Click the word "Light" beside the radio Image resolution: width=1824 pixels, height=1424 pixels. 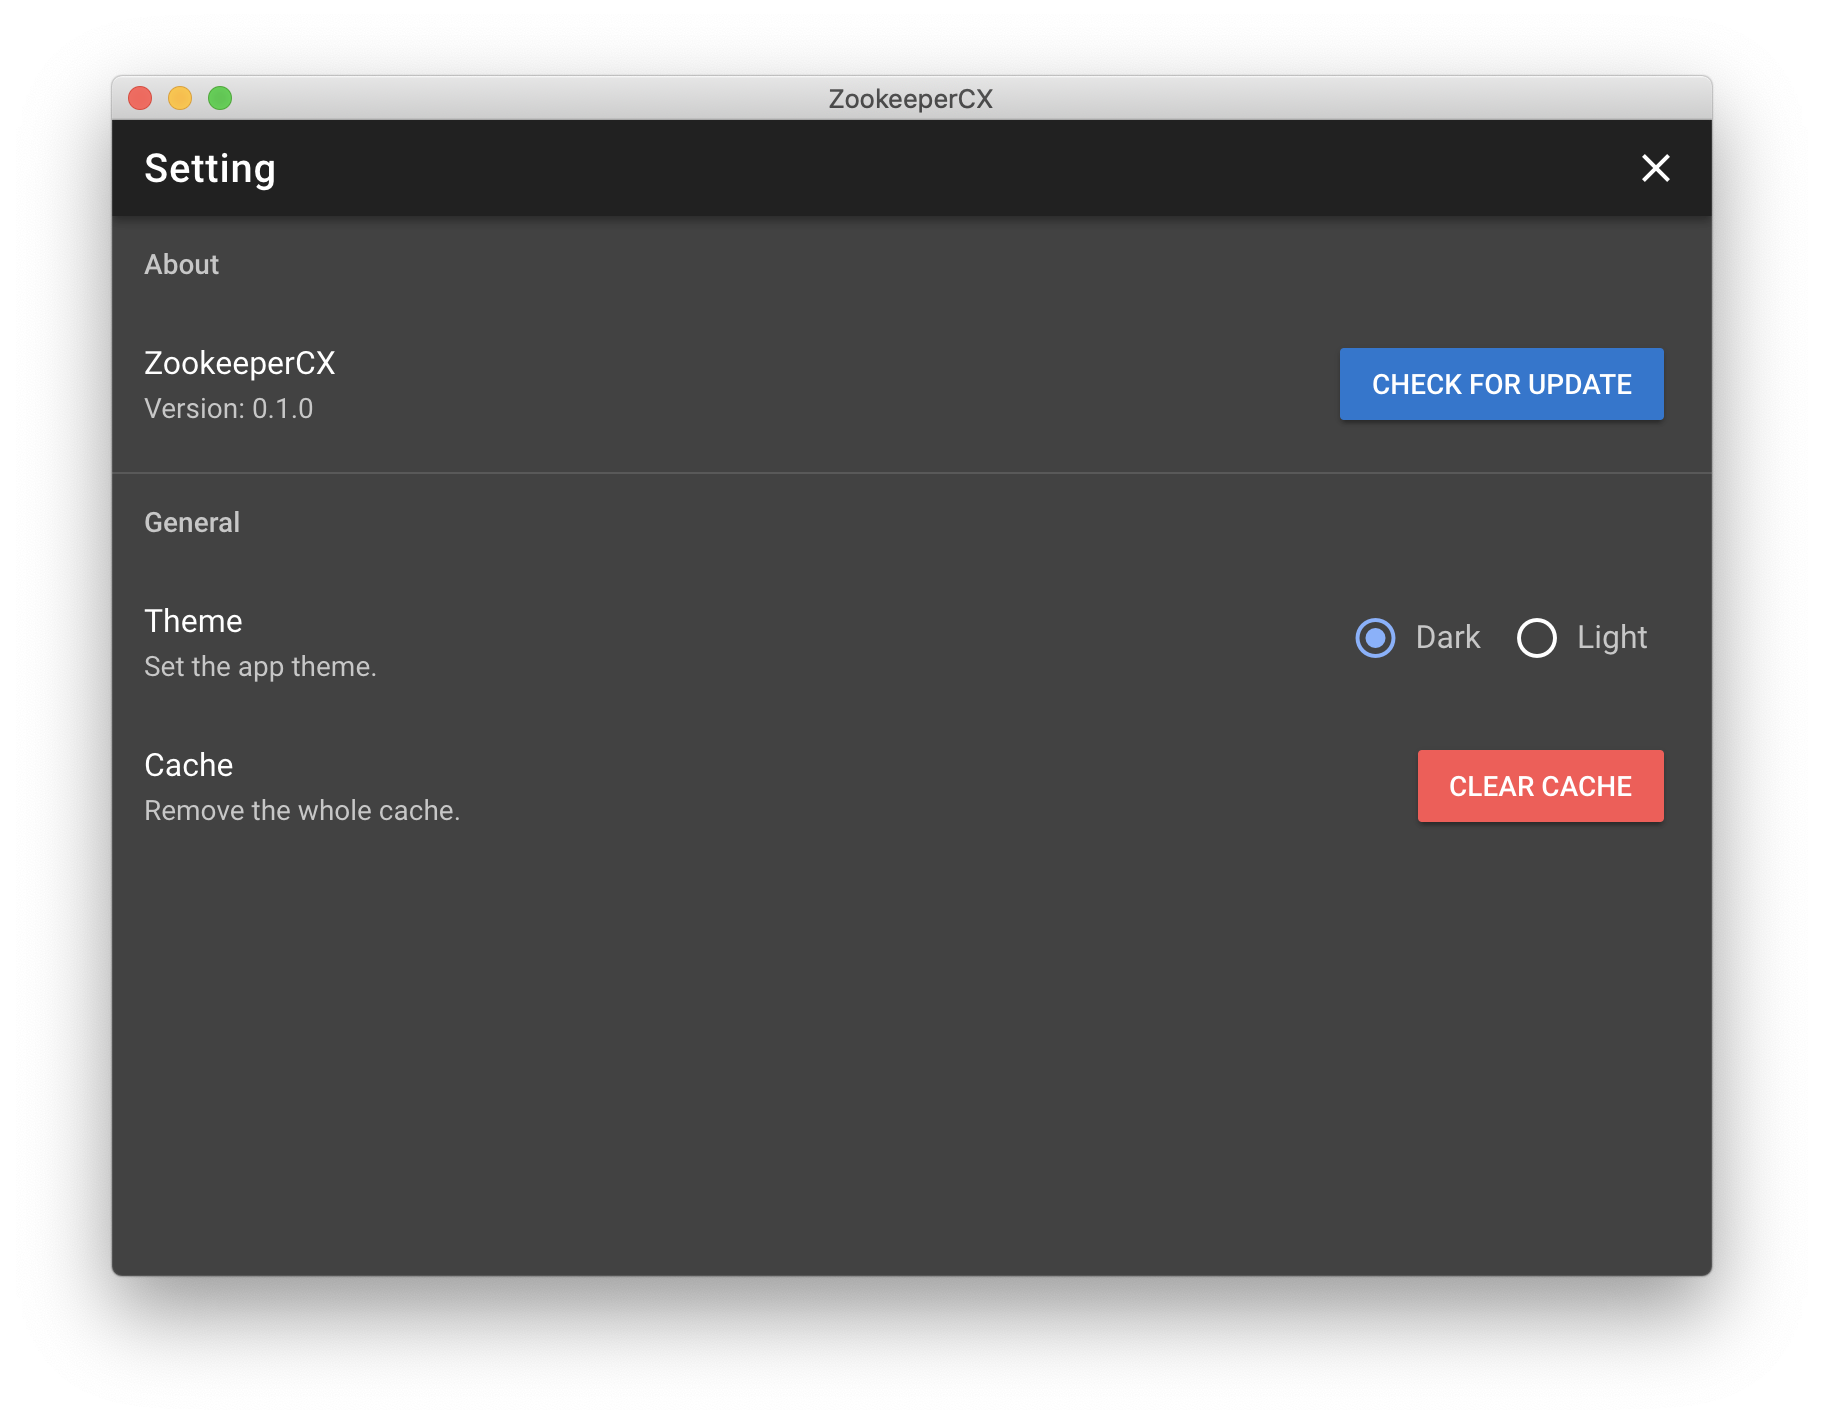1611,638
